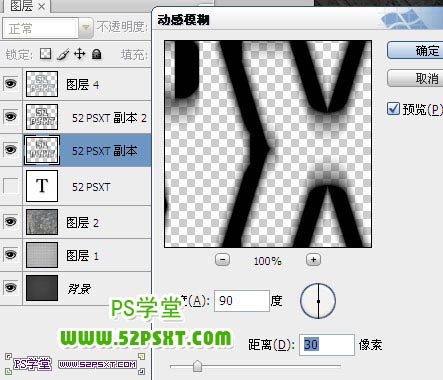
Task: Select the 背景 layer thumbnail
Action: click(x=42, y=288)
